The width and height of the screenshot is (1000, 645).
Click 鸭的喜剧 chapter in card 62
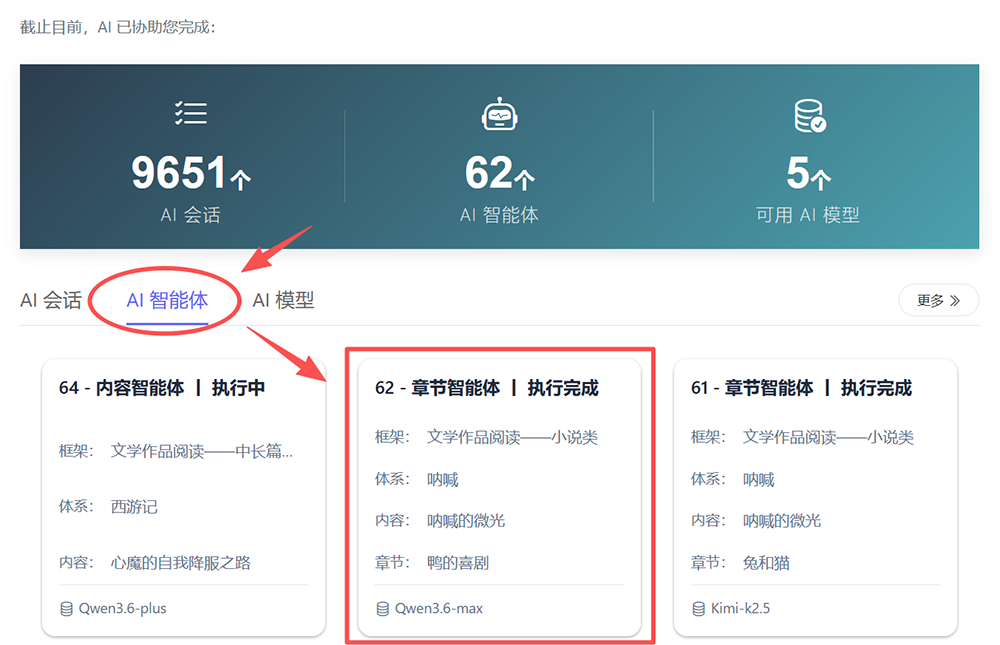pyautogui.click(x=458, y=563)
